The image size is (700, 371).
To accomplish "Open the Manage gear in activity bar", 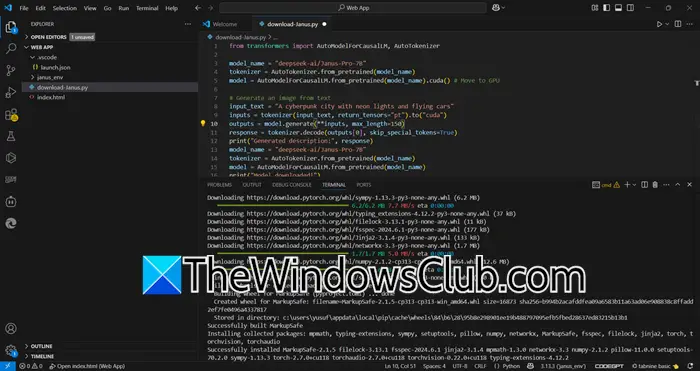I will point(11,350).
